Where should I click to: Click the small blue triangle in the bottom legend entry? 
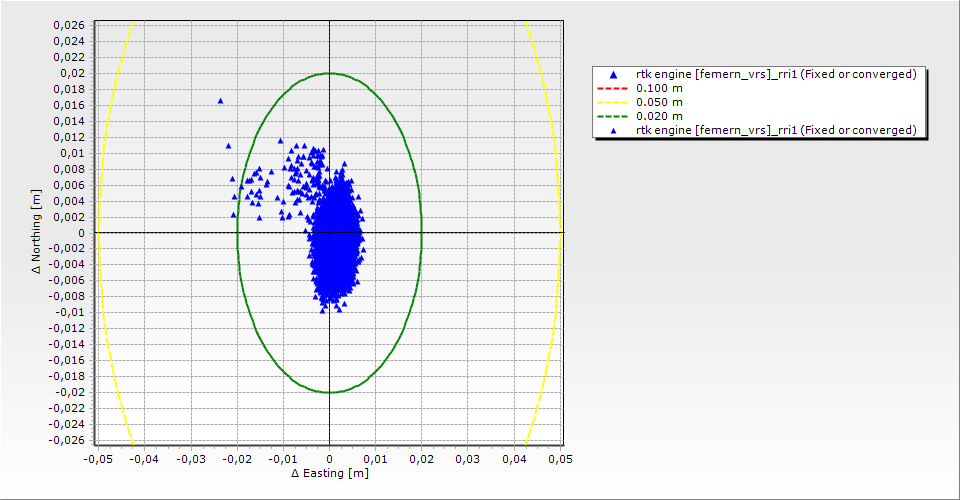613,131
